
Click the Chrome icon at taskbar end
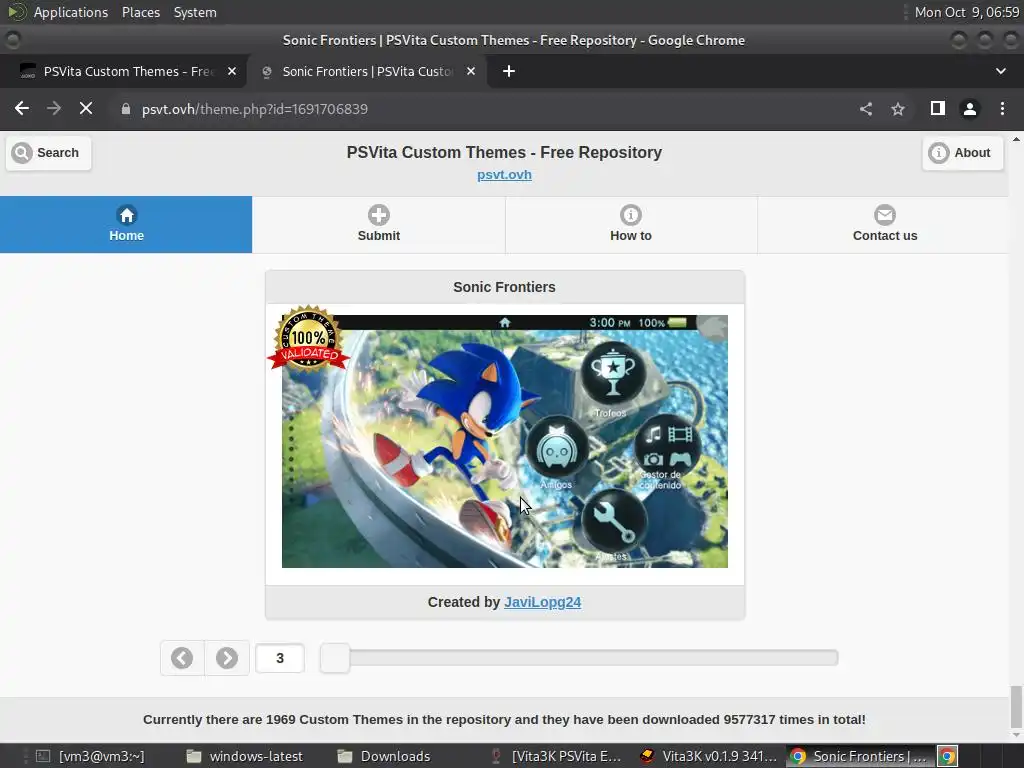947,756
